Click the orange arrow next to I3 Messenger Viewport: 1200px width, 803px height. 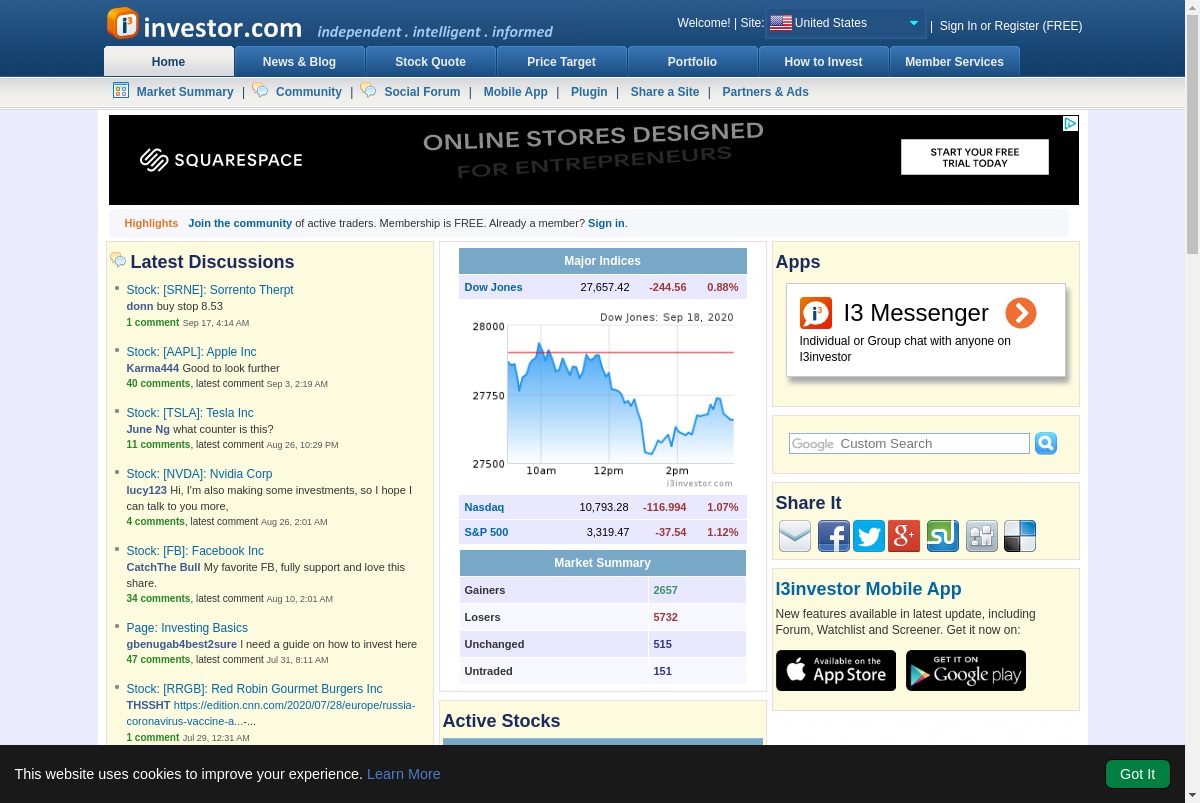[x=1021, y=313]
